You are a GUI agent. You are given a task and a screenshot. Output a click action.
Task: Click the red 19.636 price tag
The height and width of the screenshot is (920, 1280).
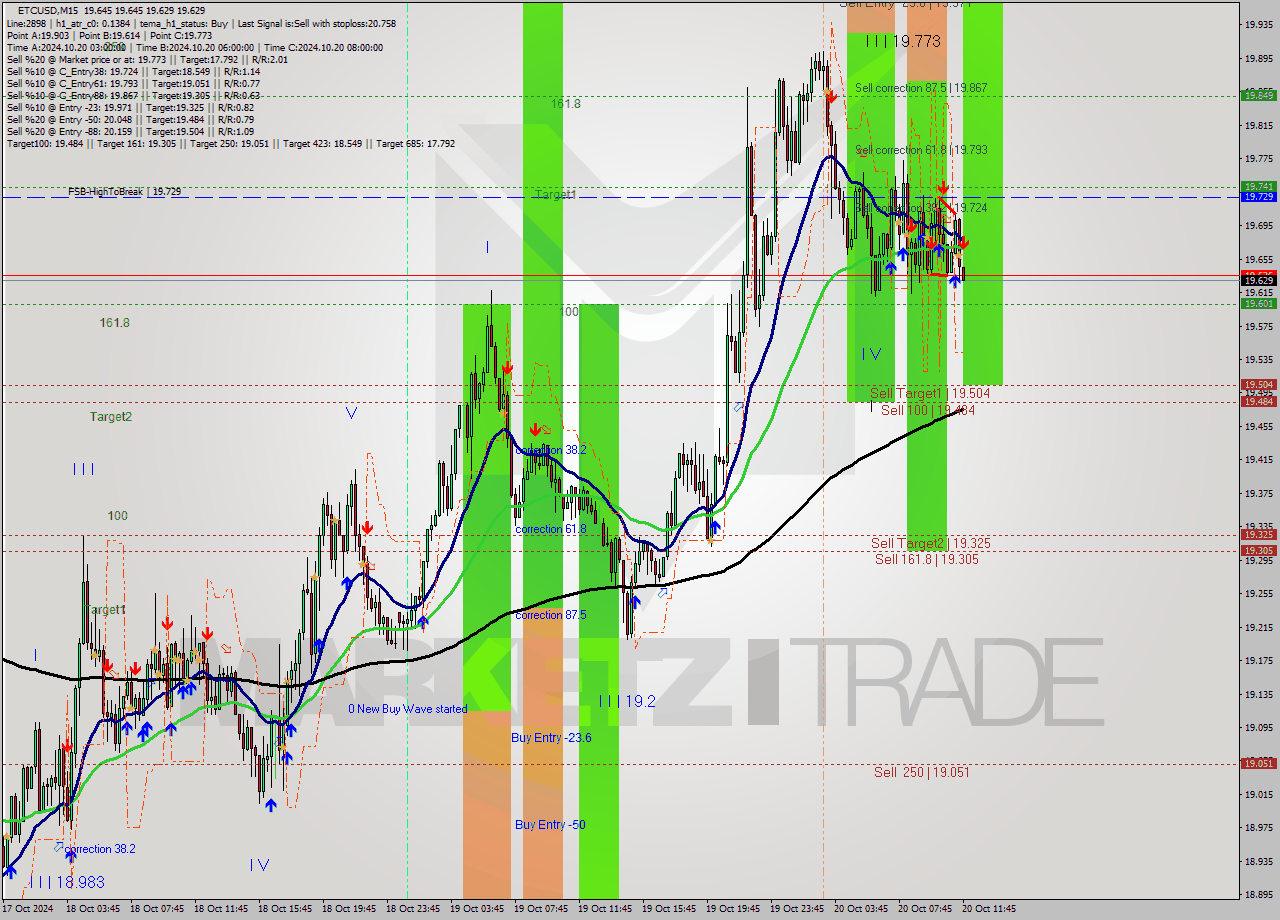pyautogui.click(x=1258, y=274)
